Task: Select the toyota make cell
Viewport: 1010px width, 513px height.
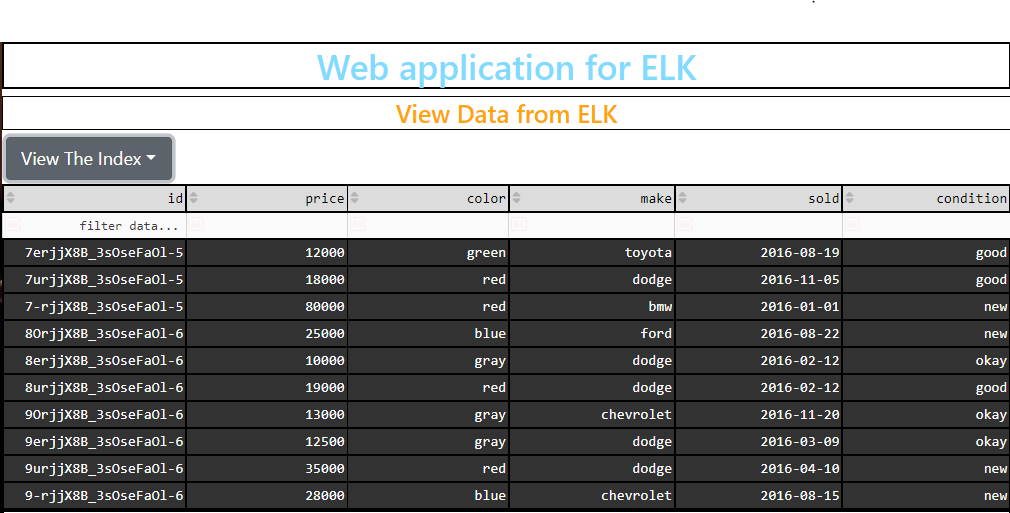Action: point(592,253)
